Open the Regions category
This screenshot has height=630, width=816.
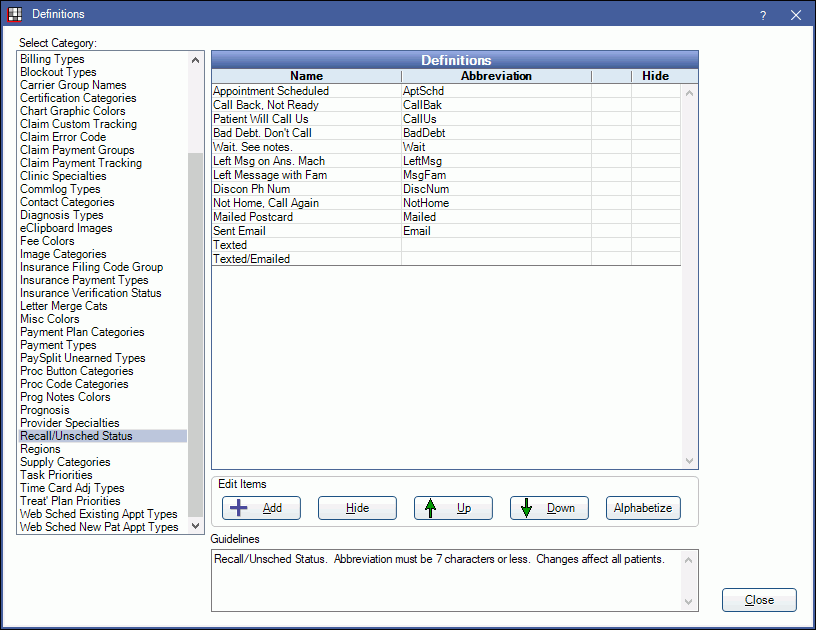pyautogui.click(x=40, y=449)
